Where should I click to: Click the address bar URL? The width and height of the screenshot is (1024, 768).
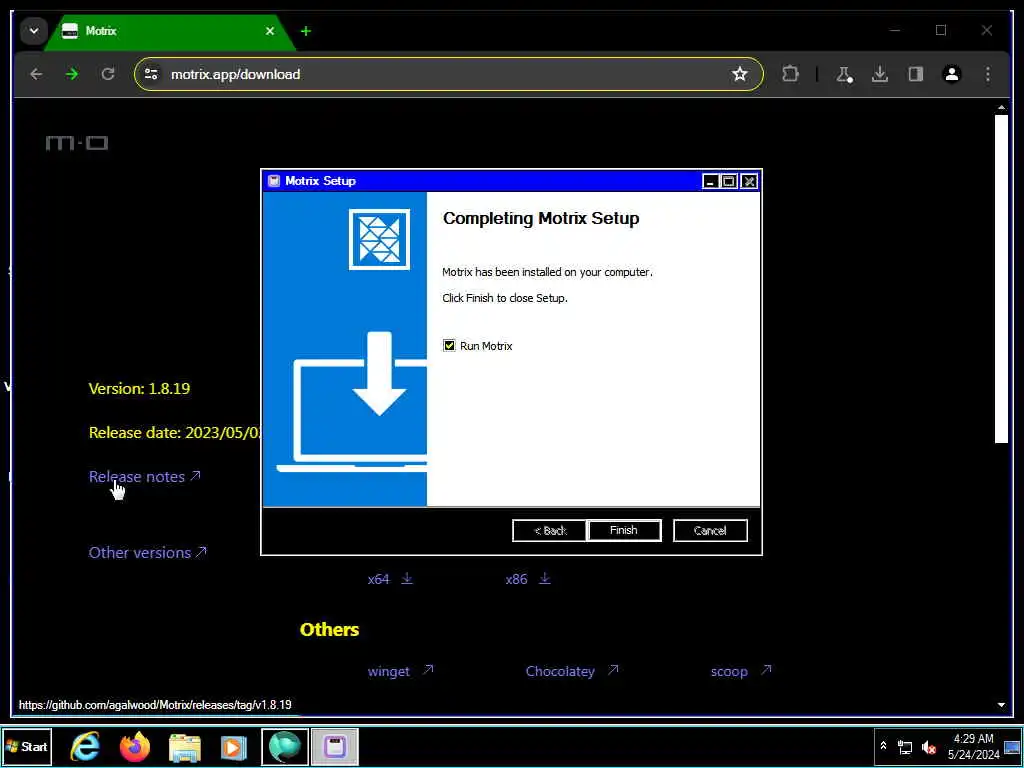click(x=236, y=74)
